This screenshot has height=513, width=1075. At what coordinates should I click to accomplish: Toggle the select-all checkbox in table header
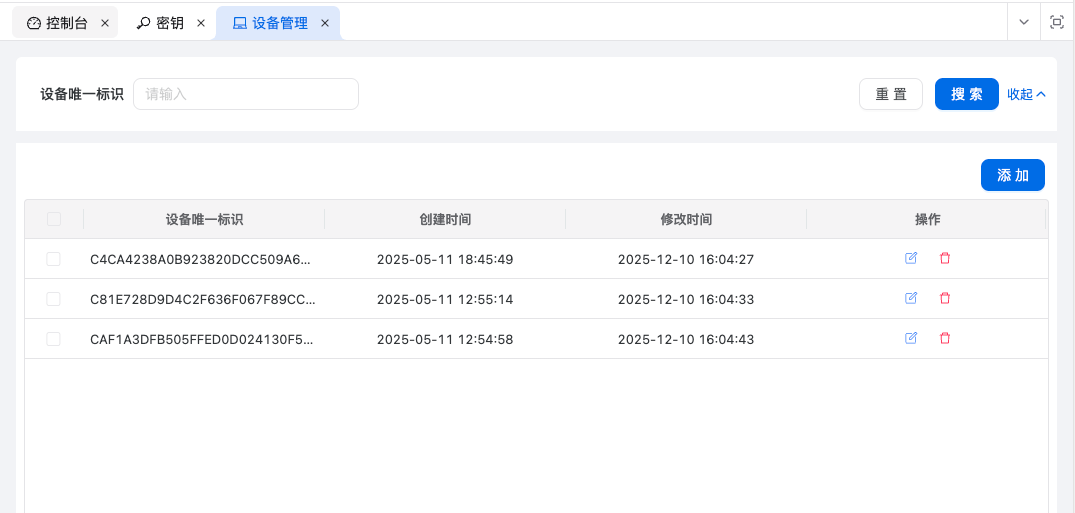point(54,219)
